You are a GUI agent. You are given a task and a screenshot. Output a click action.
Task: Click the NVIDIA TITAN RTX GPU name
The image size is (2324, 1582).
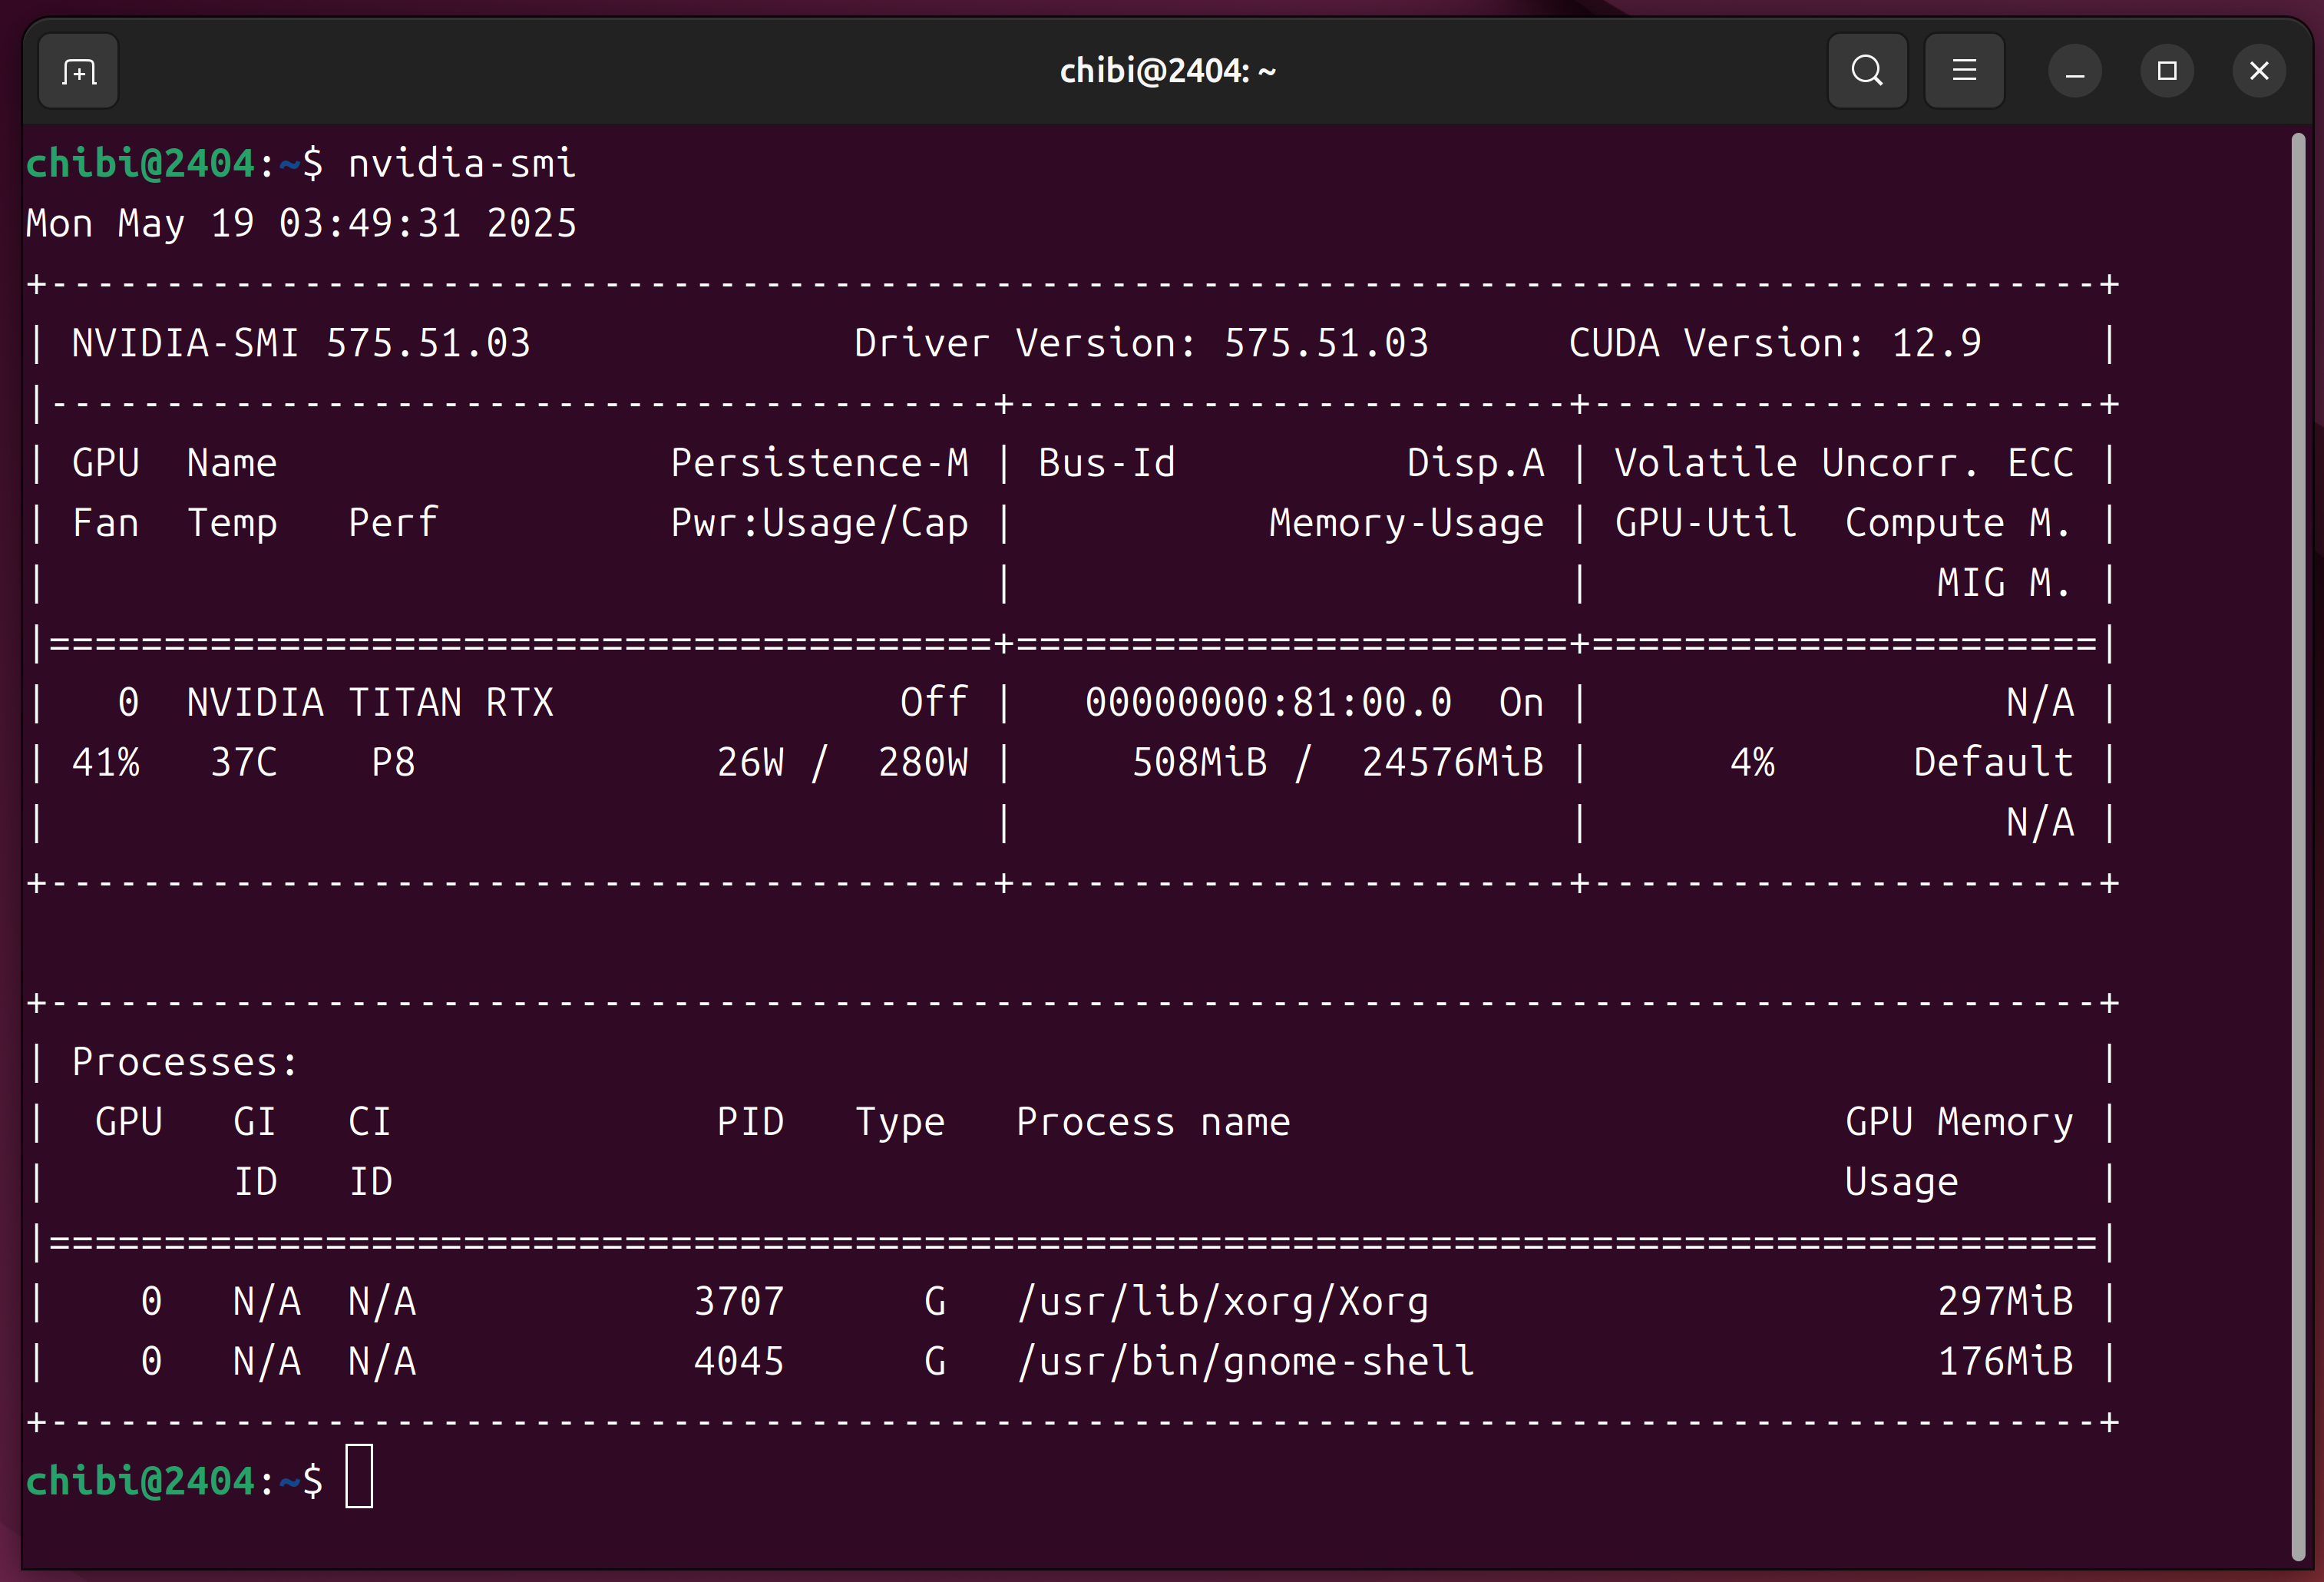click(x=370, y=702)
